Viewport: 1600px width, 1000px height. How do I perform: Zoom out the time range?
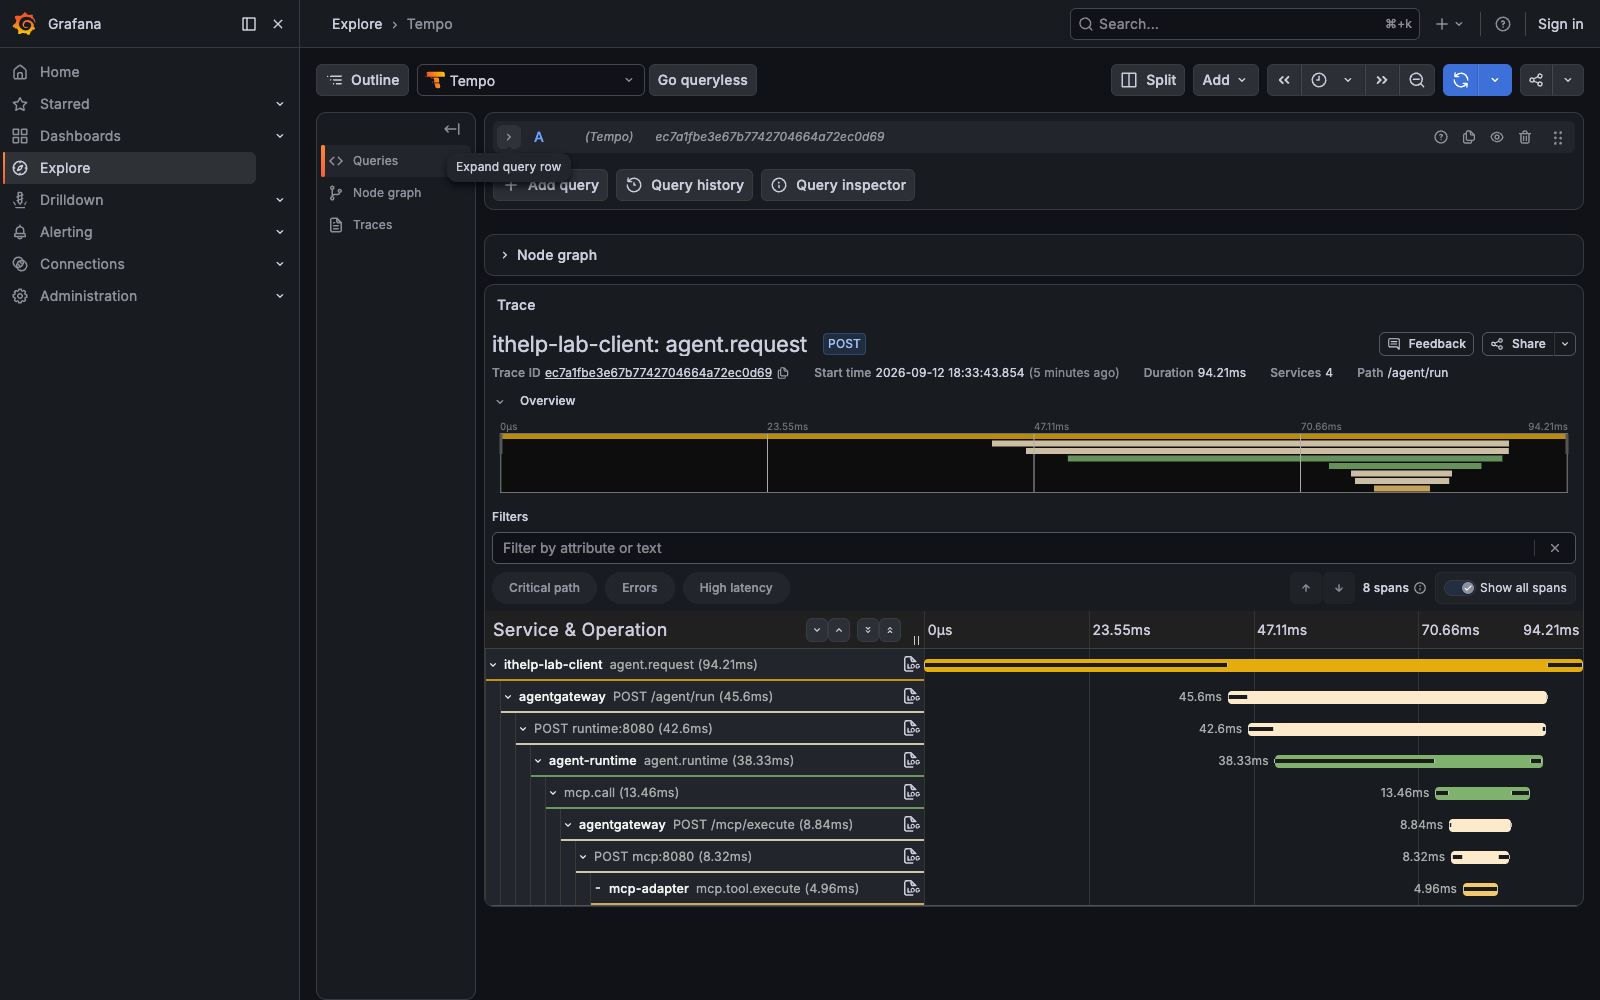pos(1417,80)
